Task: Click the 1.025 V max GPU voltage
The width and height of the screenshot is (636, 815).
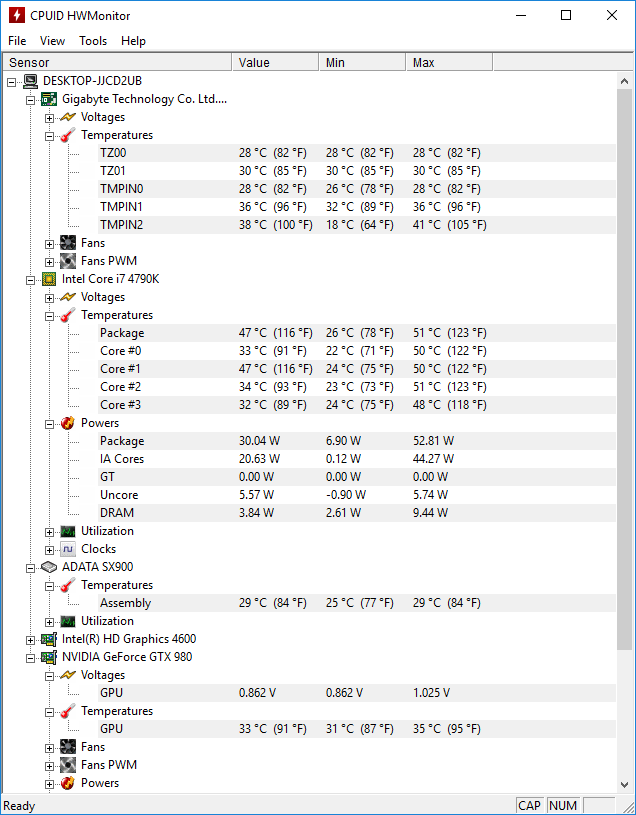Action: click(x=431, y=693)
